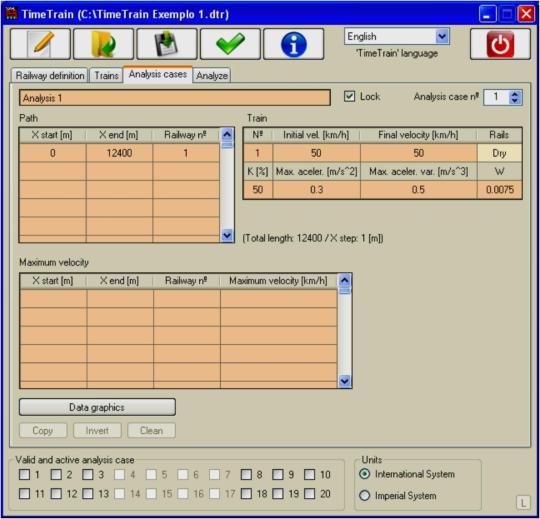
Task: Click the TimeTrain title bar app icon
Action: click(12, 13)
